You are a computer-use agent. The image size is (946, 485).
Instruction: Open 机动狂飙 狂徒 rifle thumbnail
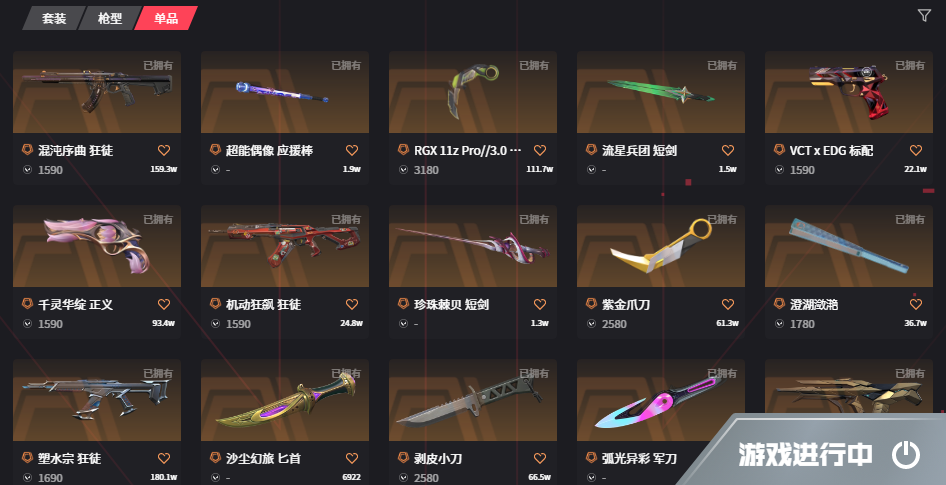[x=285, y=246]
